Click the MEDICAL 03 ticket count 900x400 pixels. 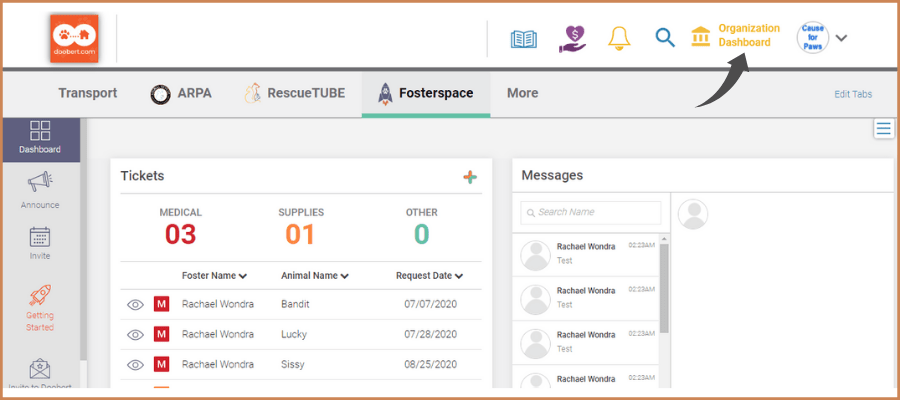click(181, 227)
